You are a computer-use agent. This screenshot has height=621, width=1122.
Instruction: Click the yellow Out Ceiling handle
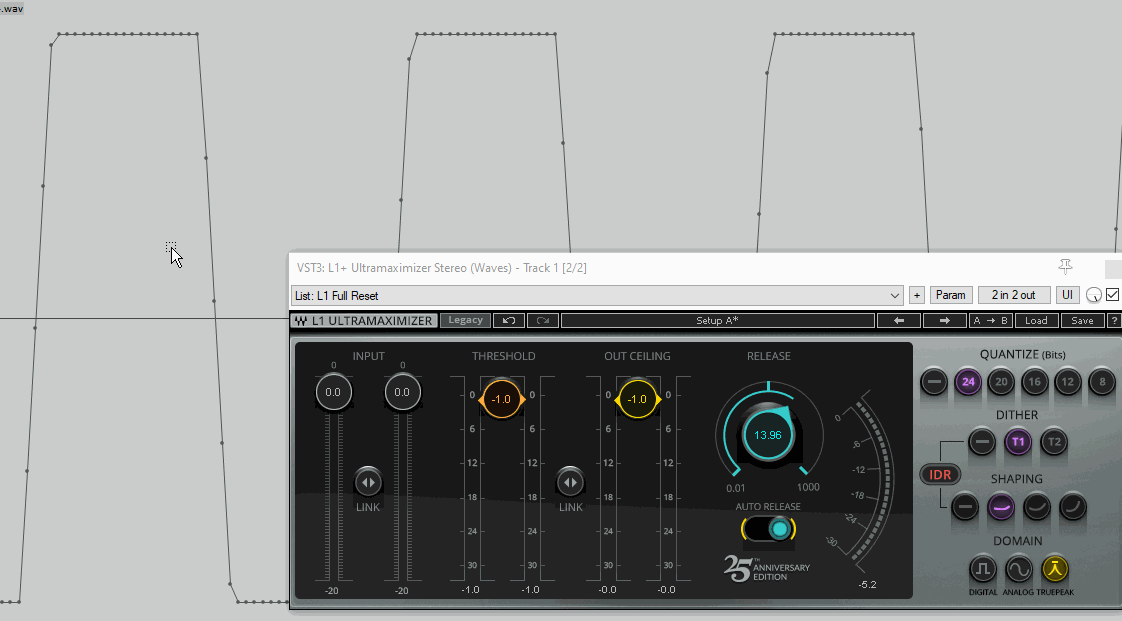click(x=637, y=399)
